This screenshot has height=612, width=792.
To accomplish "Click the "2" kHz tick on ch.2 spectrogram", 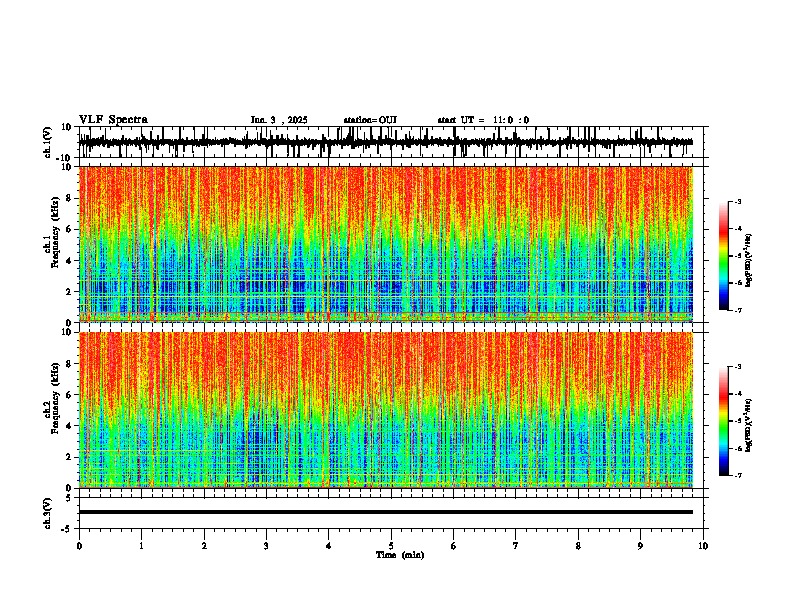I will coord(69,457).
